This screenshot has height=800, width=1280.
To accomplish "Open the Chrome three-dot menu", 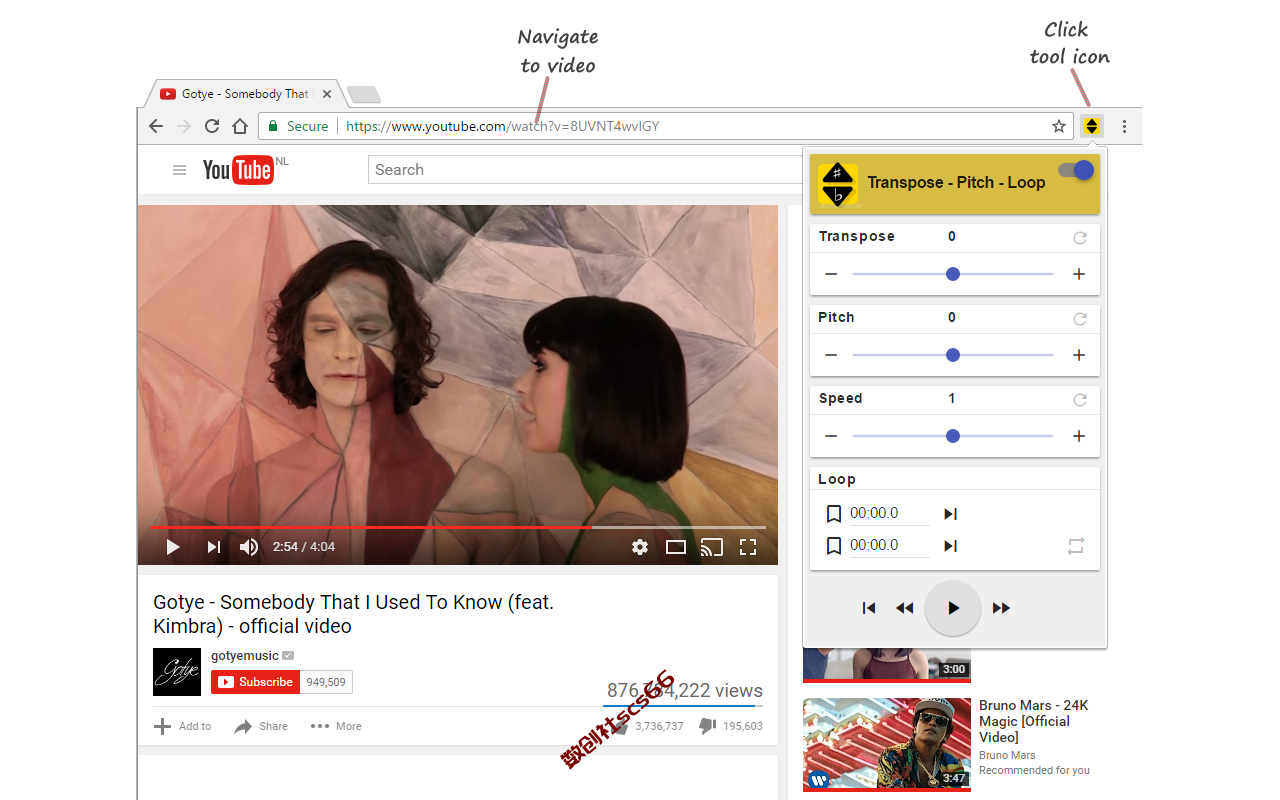I will 1125,126.
